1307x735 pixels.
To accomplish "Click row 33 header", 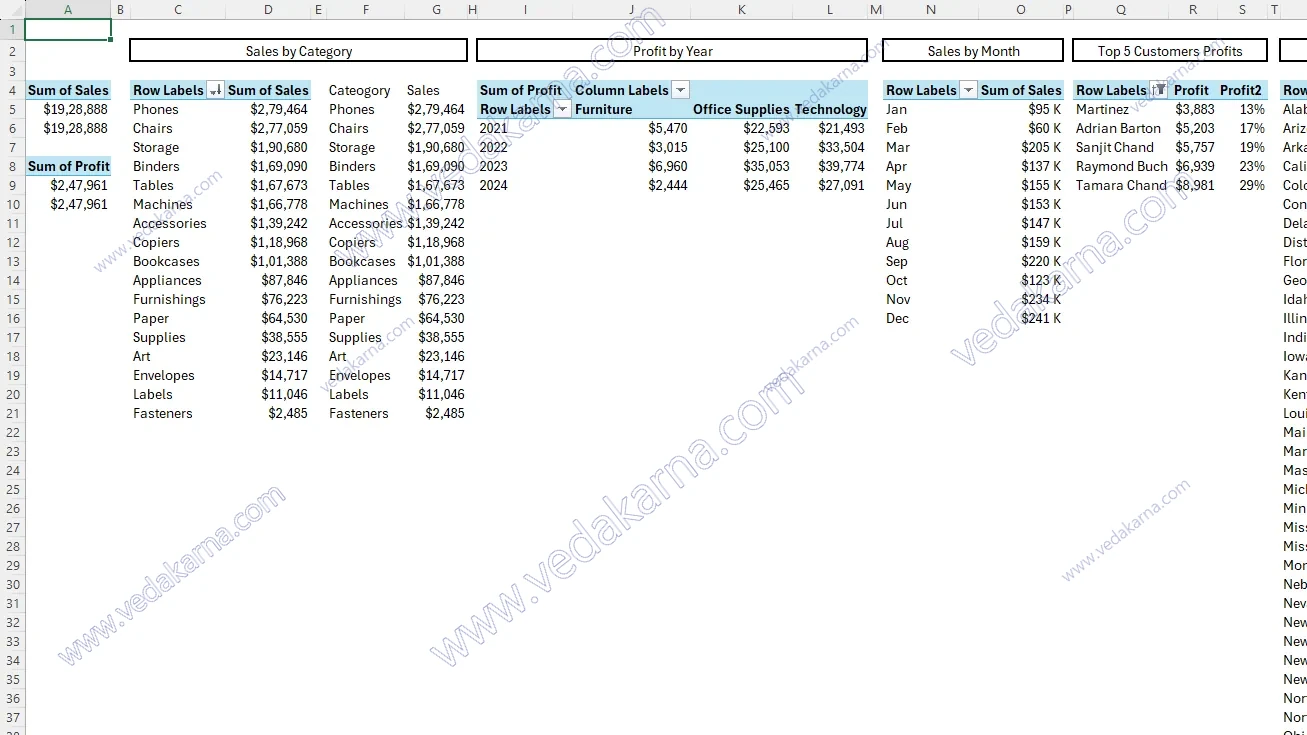I will [x=12, y=641].
